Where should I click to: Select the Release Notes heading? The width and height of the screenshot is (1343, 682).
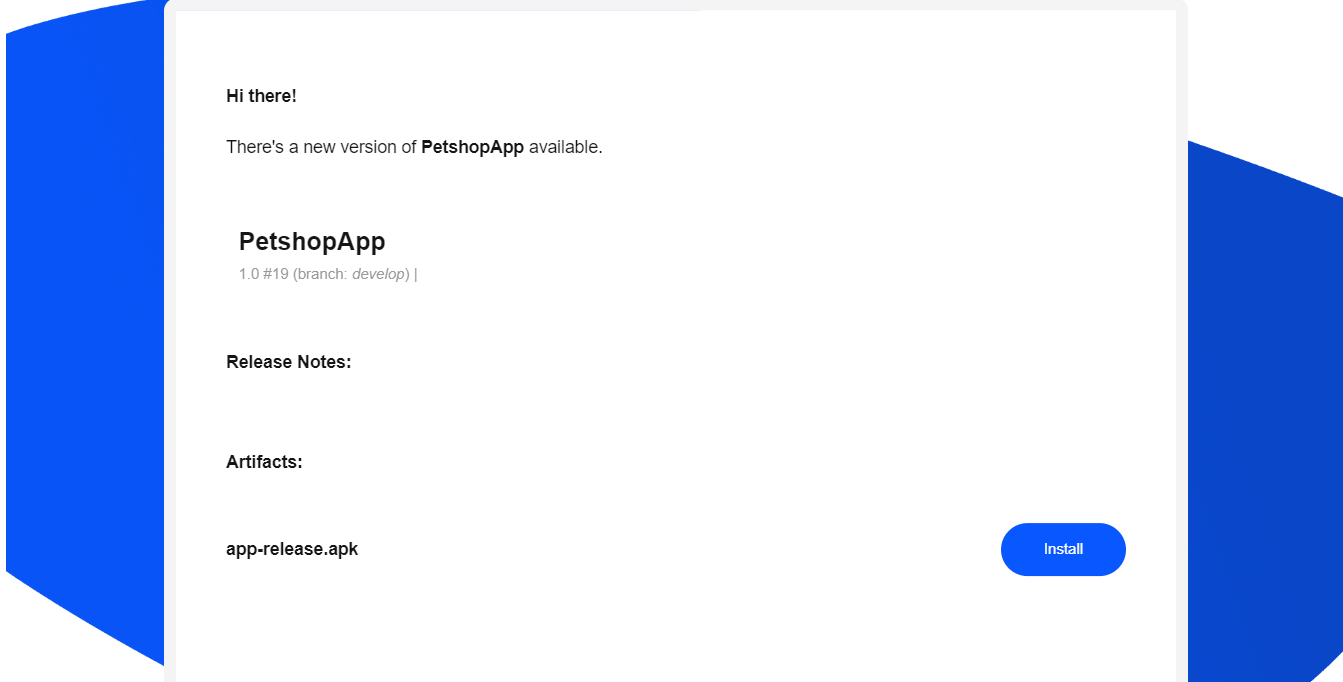[x=288, y=362]
